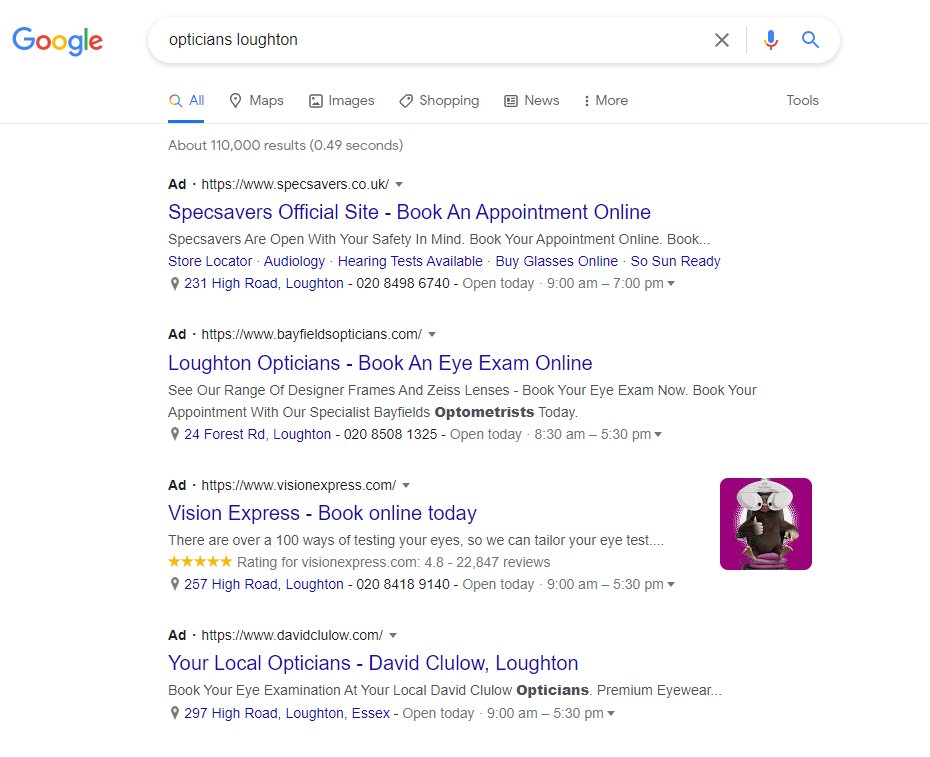
Task: Switch to the Maps tab
Action: click(256, 101)
